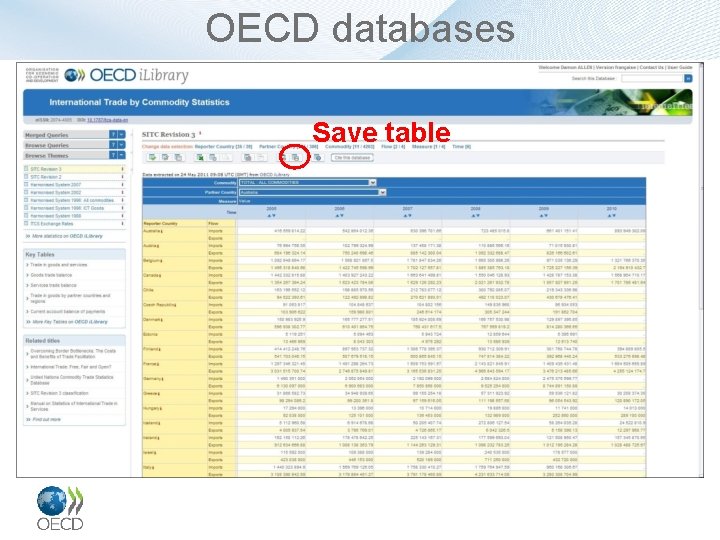Click the green arrow icon starting the toolbar
Screen dimensions: 720x540
pos(152,158)
